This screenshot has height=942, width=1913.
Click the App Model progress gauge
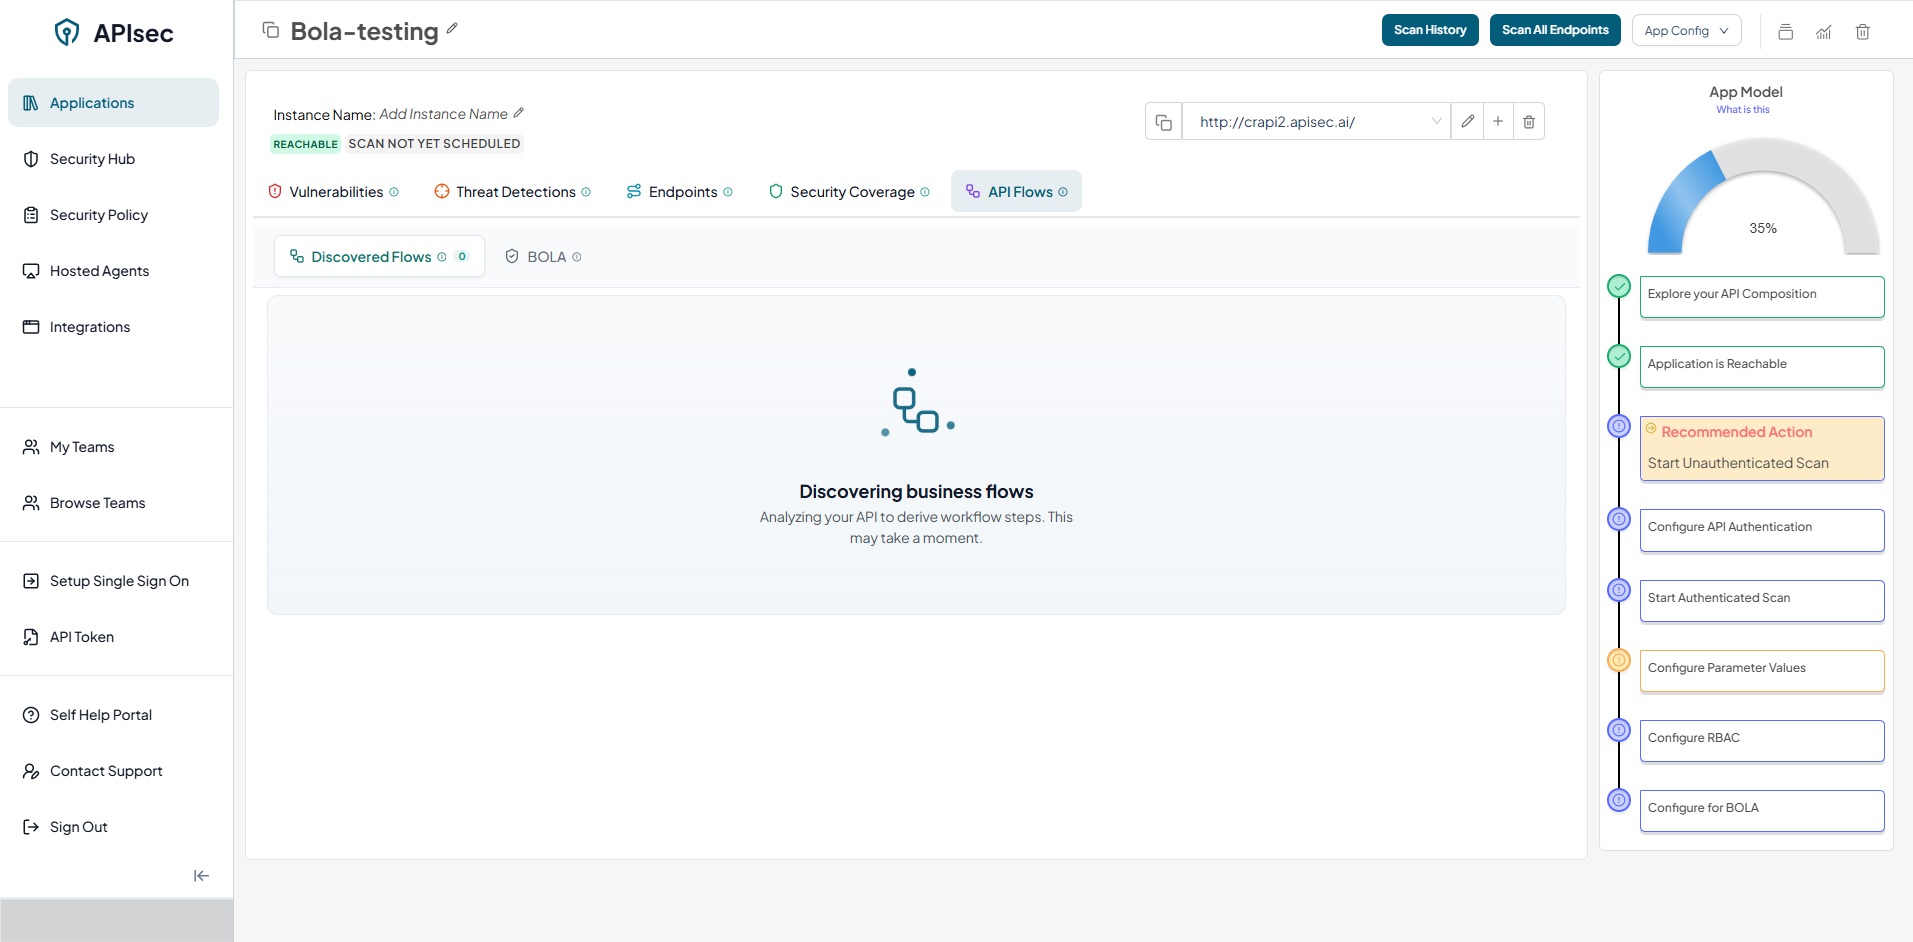click(1763, 200)
